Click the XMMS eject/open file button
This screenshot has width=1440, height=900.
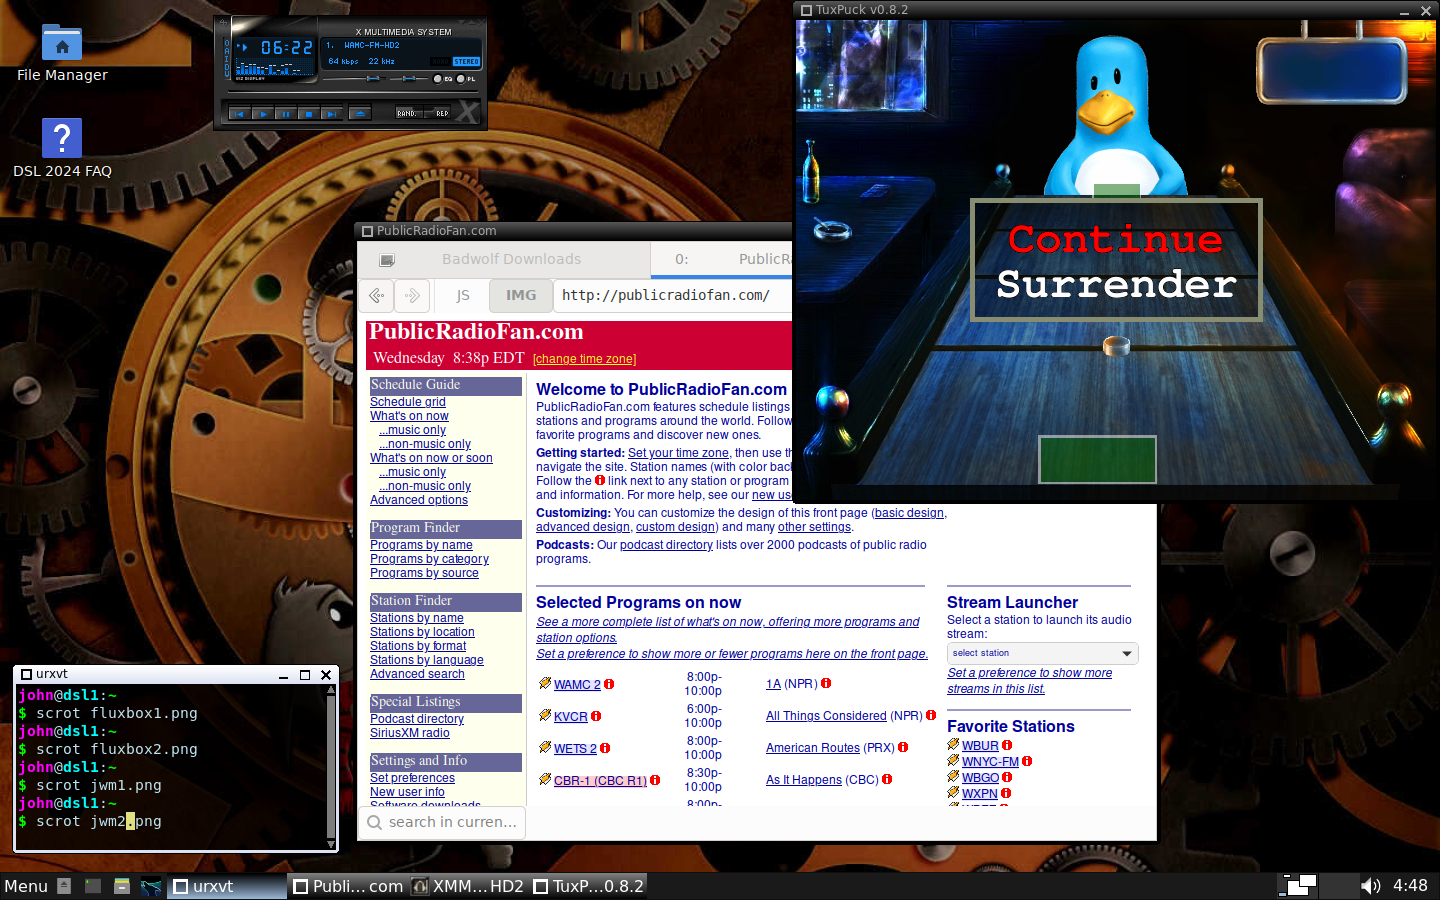click(360, 114)
